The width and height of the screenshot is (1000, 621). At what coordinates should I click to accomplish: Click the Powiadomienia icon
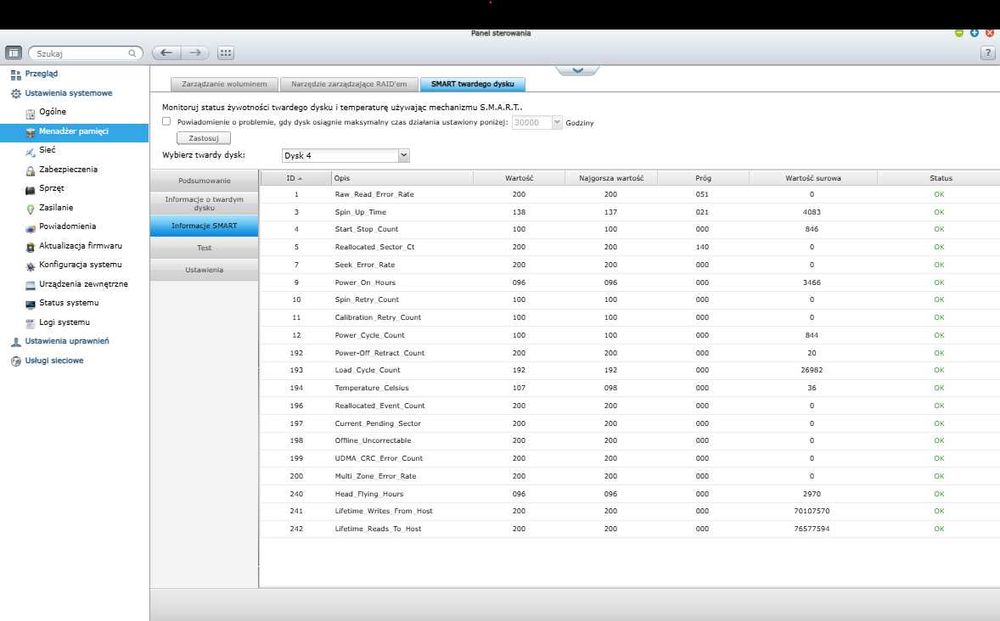[x=30, y=228]
